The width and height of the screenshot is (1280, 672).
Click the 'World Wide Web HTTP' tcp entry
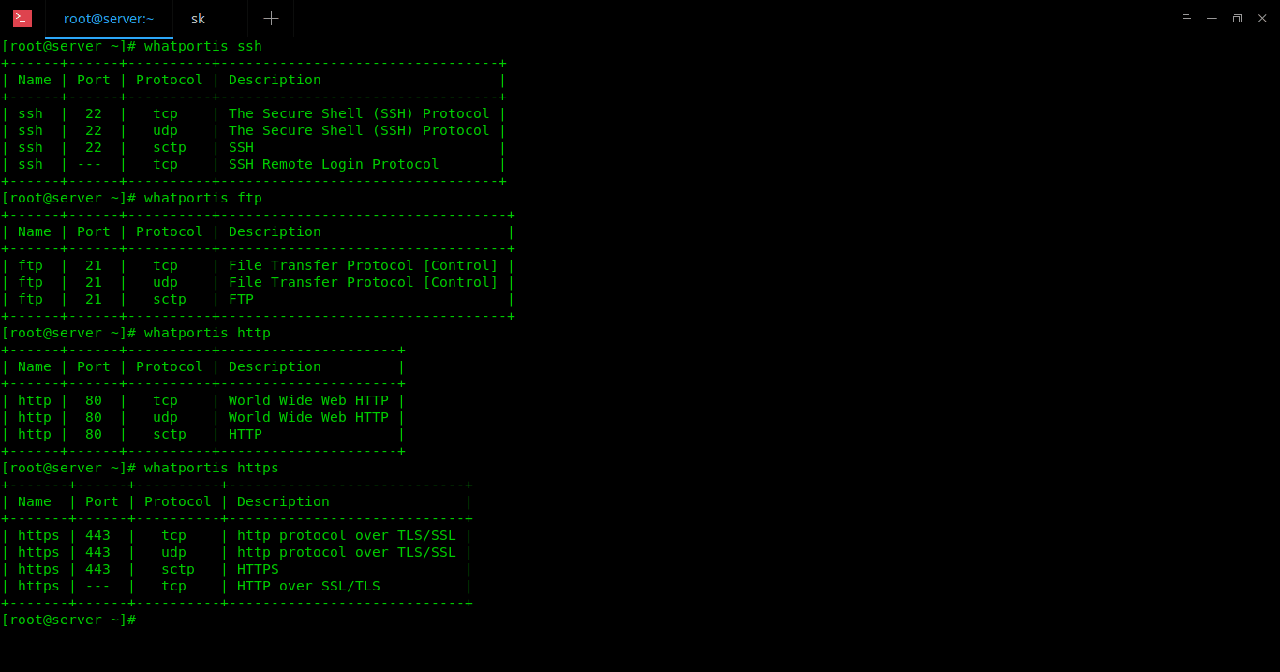308,400
